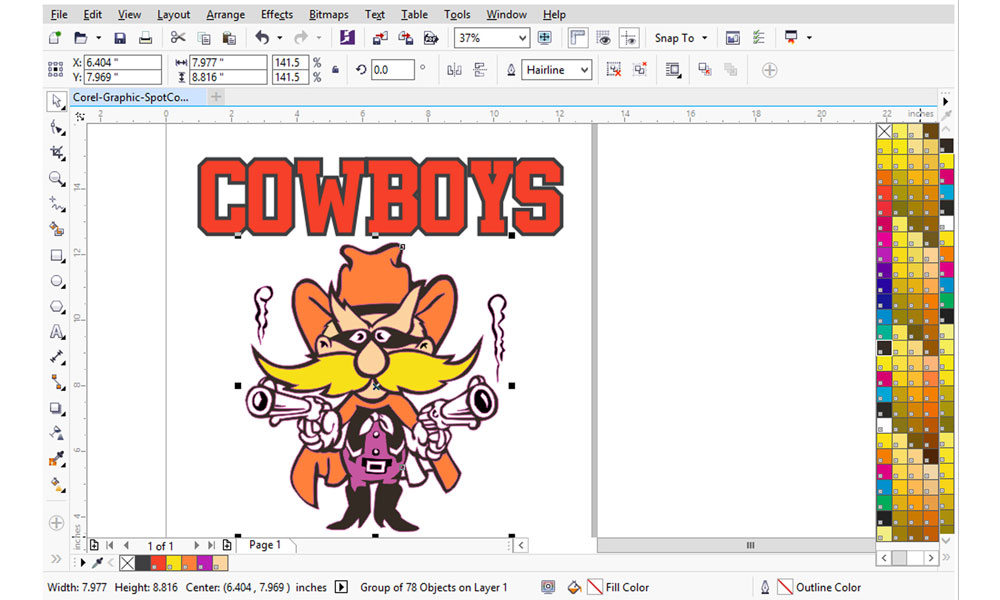Open the Undo history dropdown arrow

tap(279, 38)
